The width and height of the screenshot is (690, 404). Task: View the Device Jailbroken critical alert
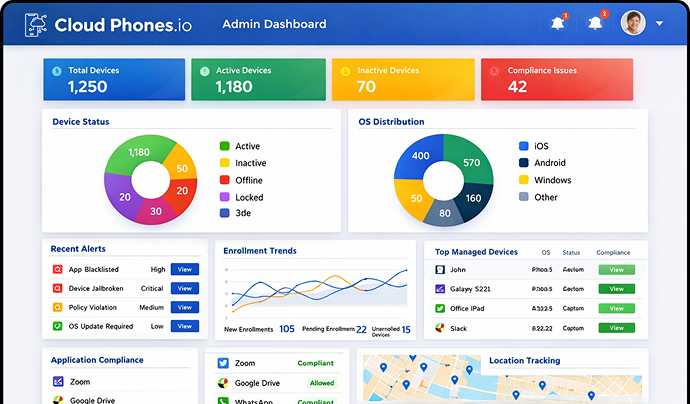(185, 288)
